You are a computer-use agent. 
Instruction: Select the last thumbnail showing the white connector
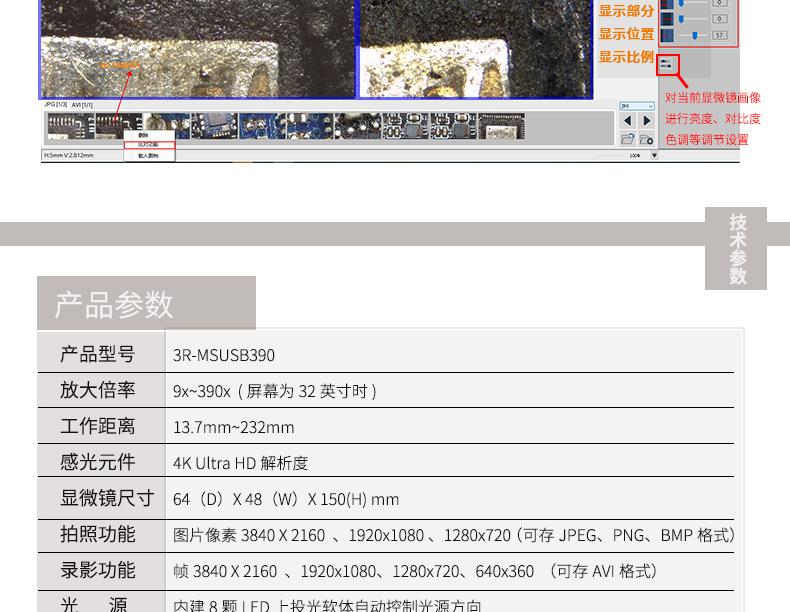point(501,125)
